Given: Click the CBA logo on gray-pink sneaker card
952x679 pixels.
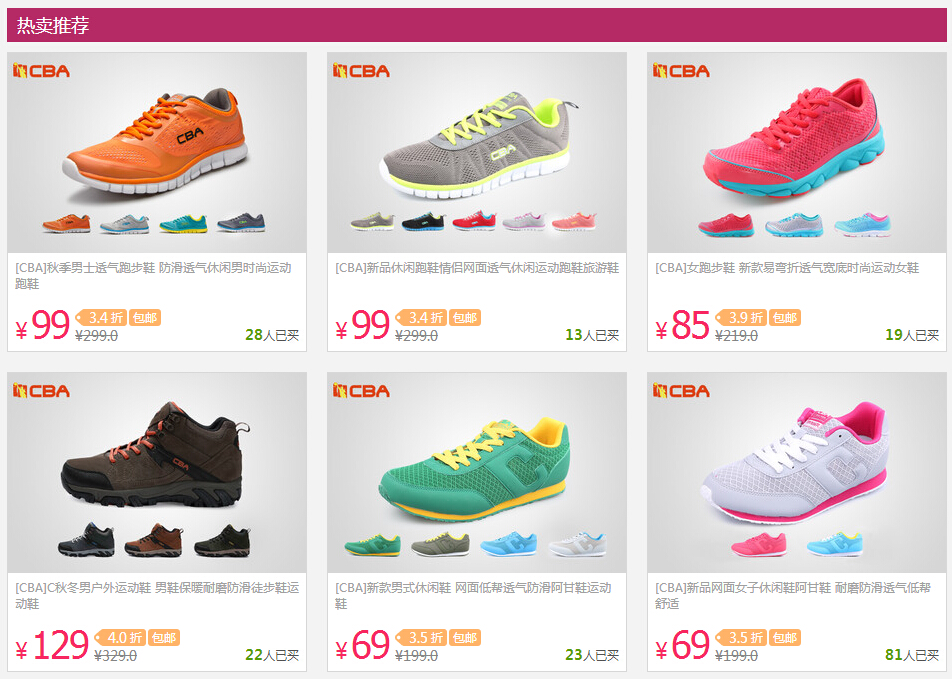Looking at the screenshot, I should 681,391.
